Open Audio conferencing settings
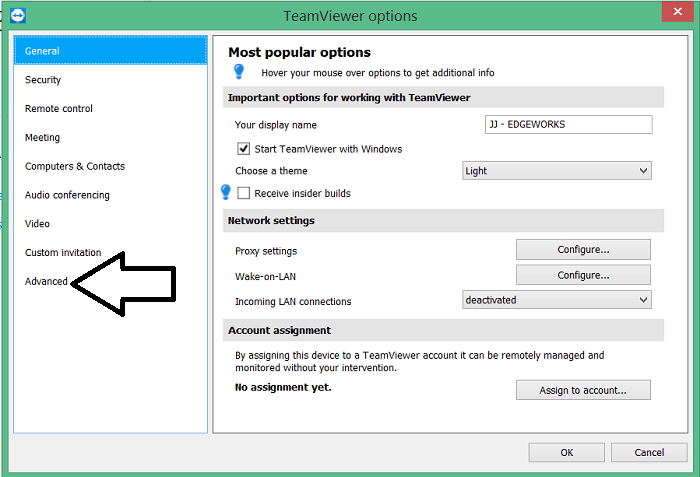 (111, 195)
